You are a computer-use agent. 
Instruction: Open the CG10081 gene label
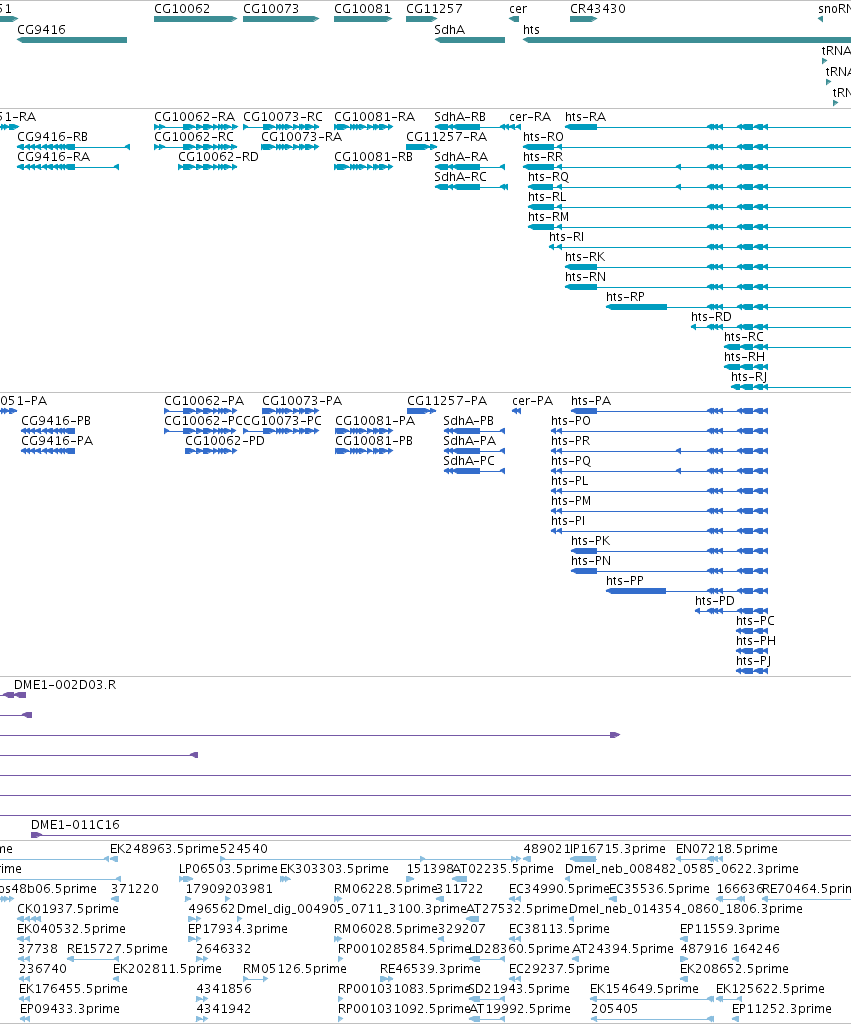tap(362, 8)
